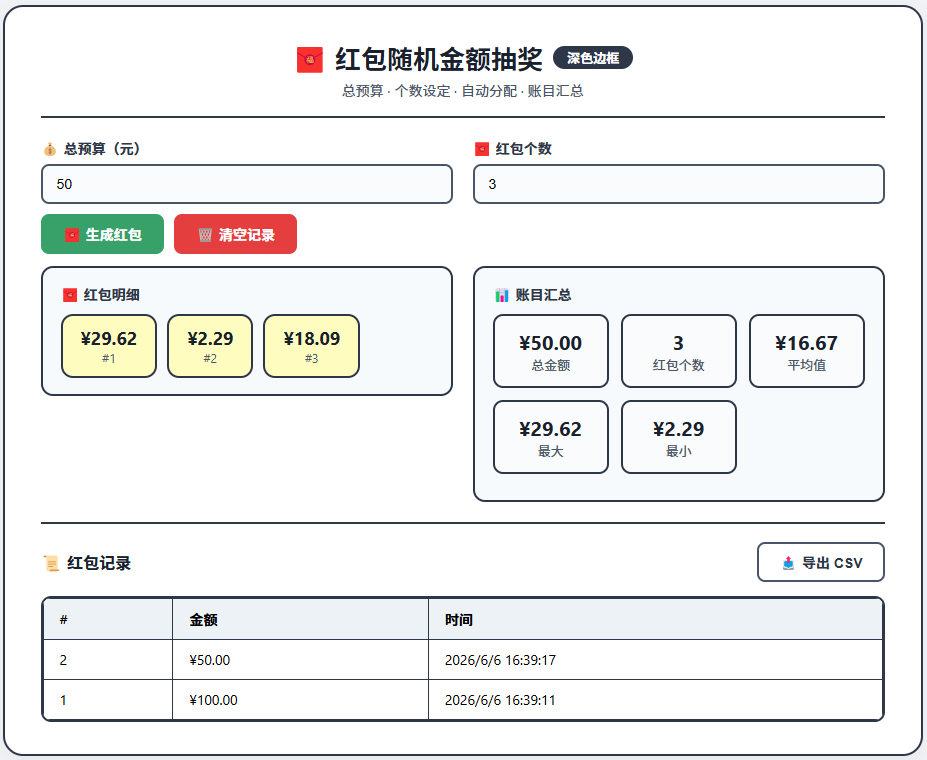
Task: Click the ¥16.67 平均值 summary card
Action: click(x=807, y=351)
